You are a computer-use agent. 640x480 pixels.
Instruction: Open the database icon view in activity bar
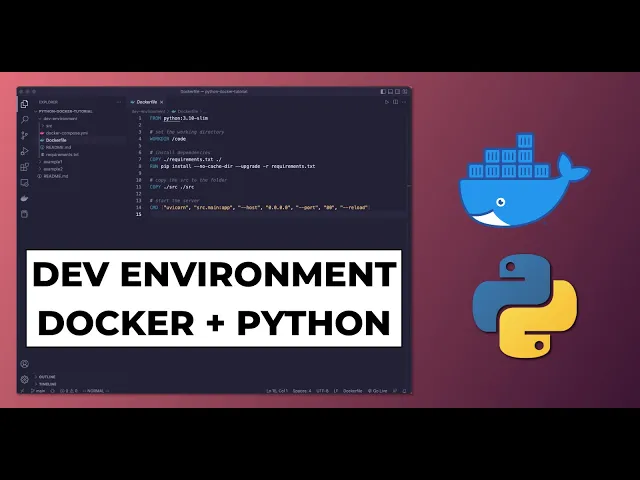pos(24,214)
